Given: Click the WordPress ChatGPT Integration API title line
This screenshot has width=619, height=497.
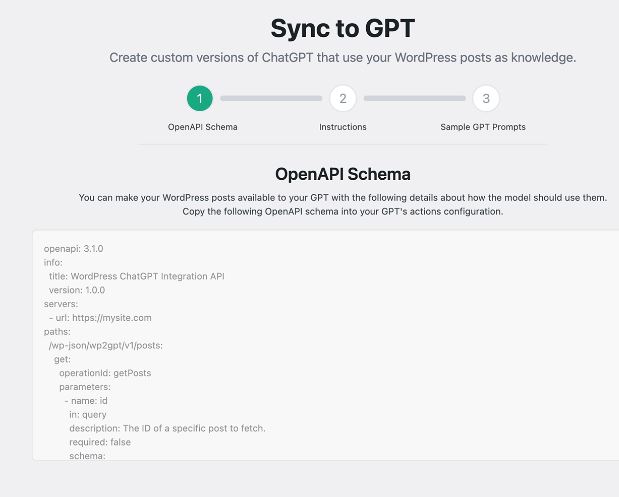Looking at the screenshot, I should (137, 276).
